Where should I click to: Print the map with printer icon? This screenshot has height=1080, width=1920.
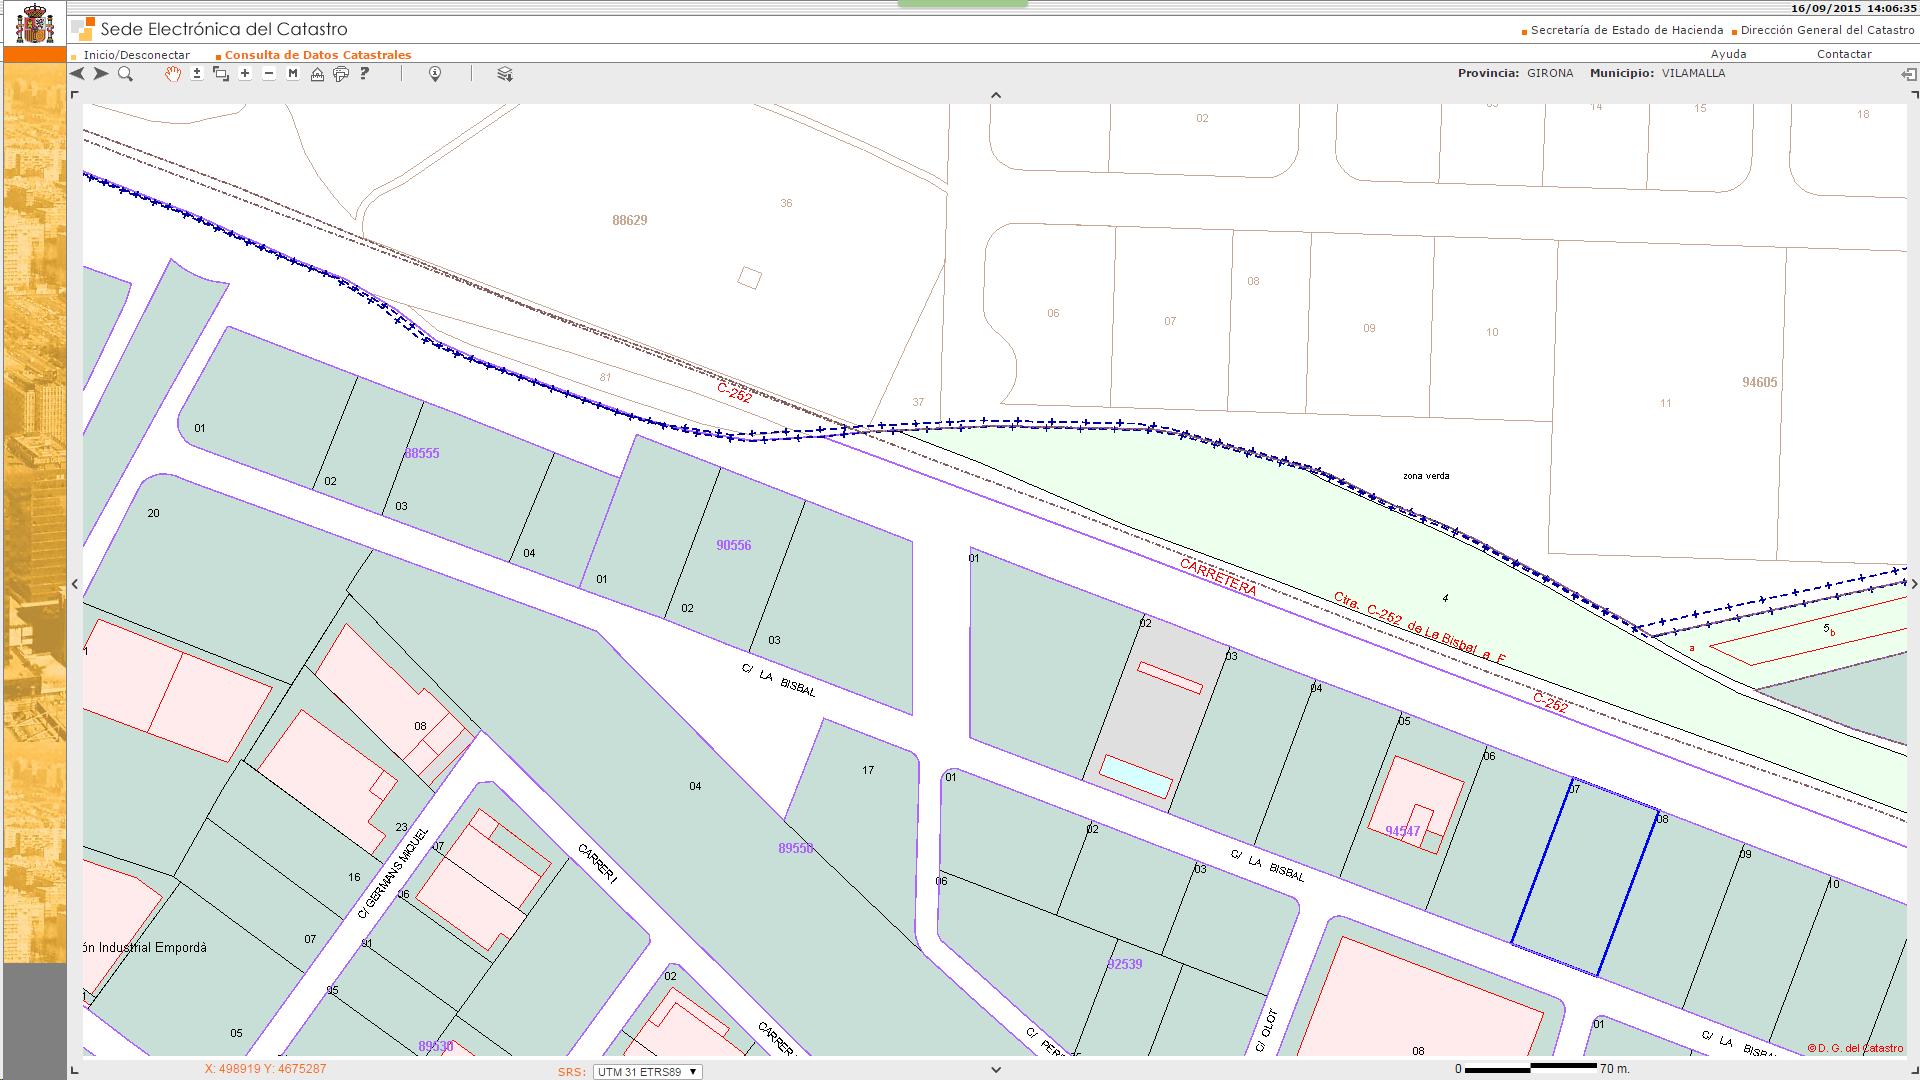[341, 74]
